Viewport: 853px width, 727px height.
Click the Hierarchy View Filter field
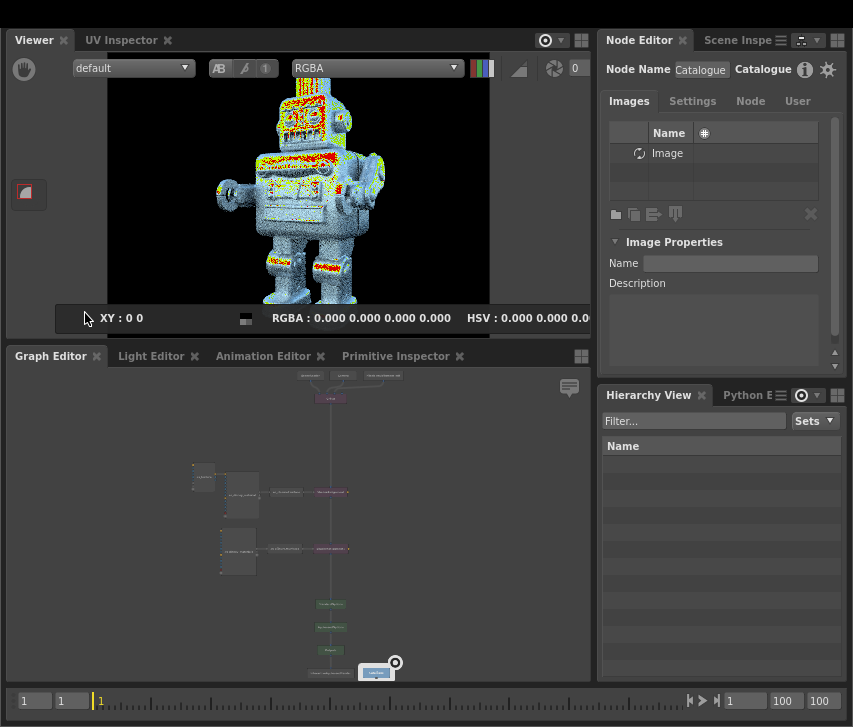(694, 421)
